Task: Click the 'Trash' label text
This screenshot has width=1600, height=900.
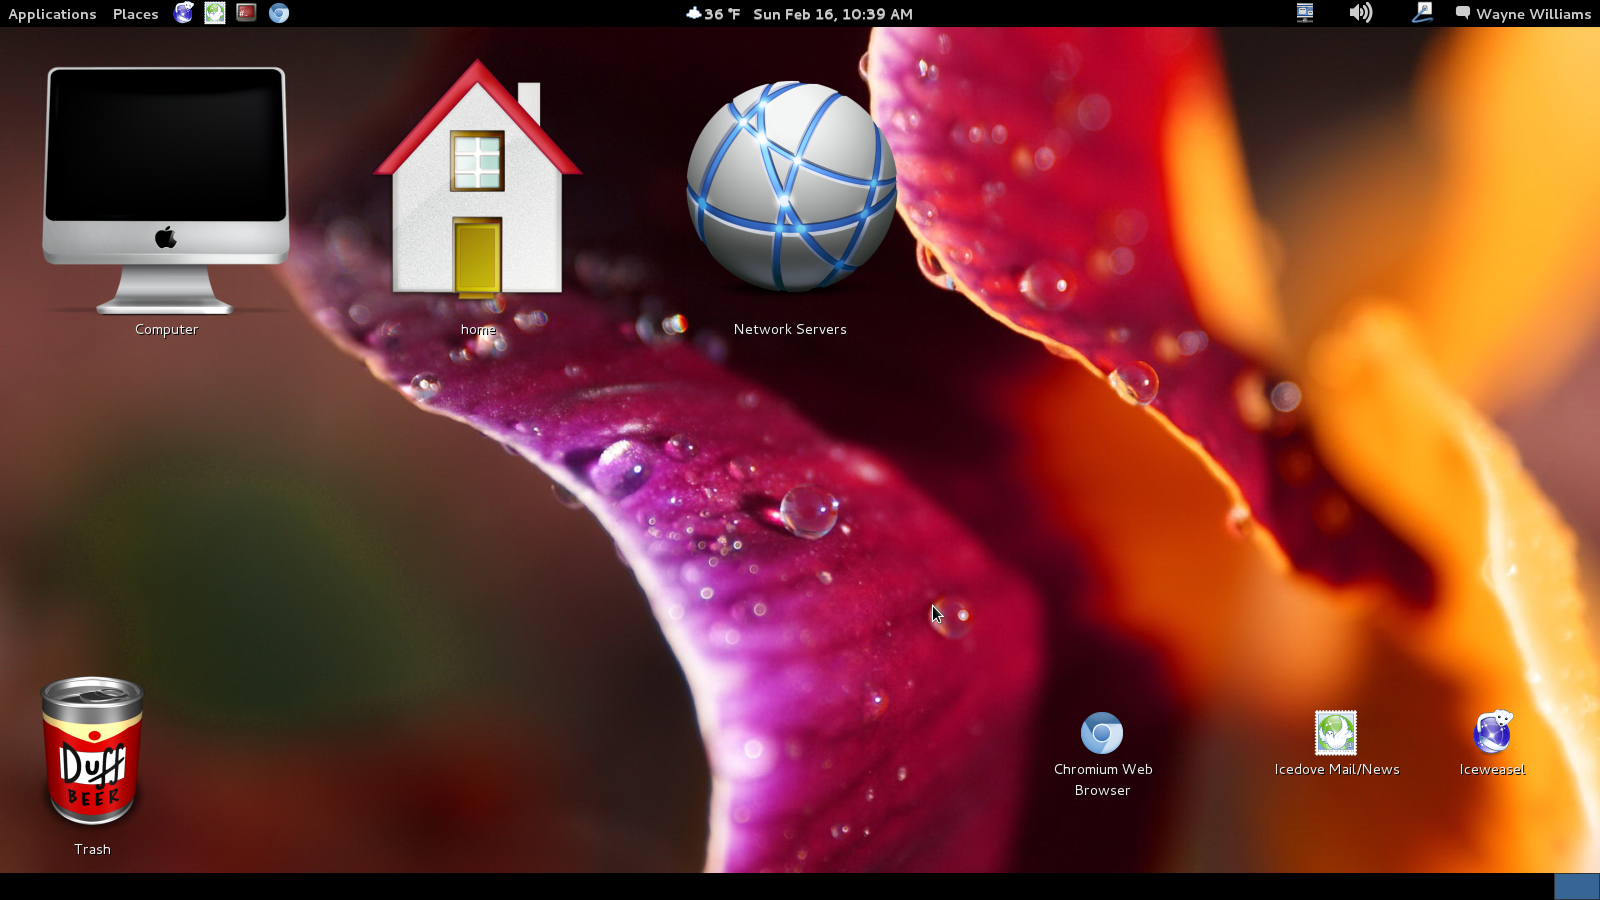Action: (92, 849)
